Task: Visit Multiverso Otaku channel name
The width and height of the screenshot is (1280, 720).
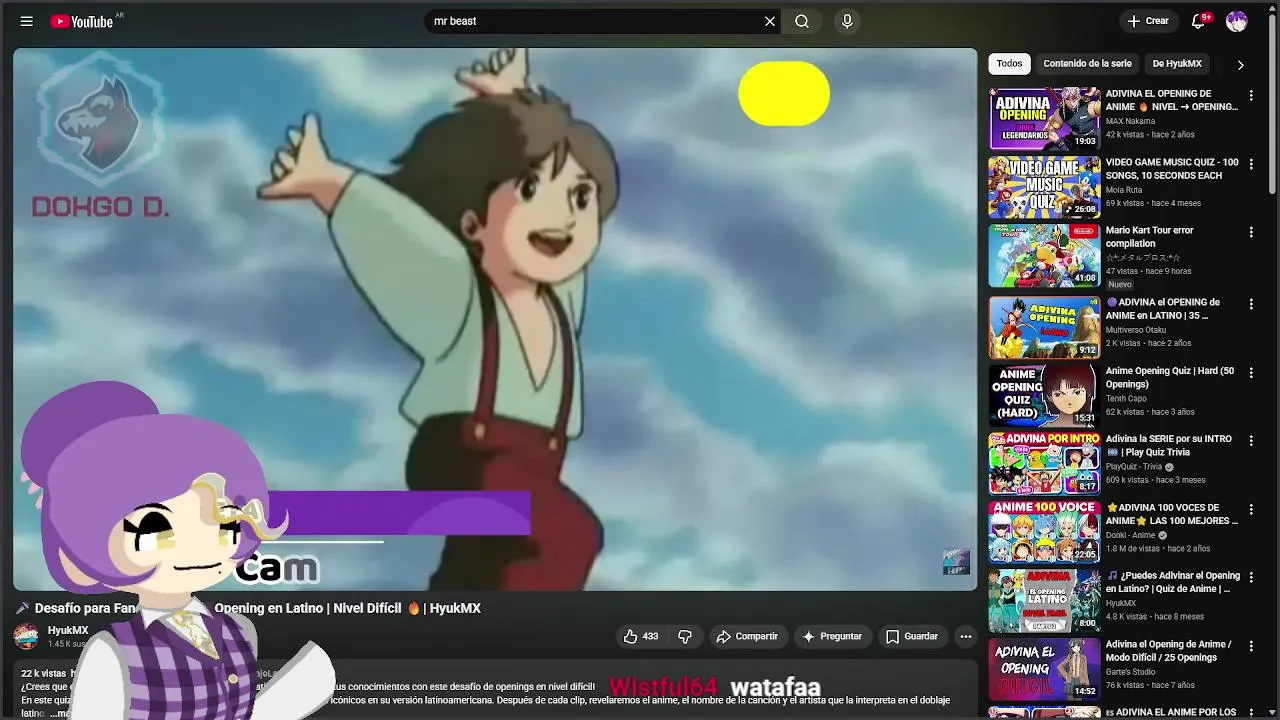Action: point(1136,330)
